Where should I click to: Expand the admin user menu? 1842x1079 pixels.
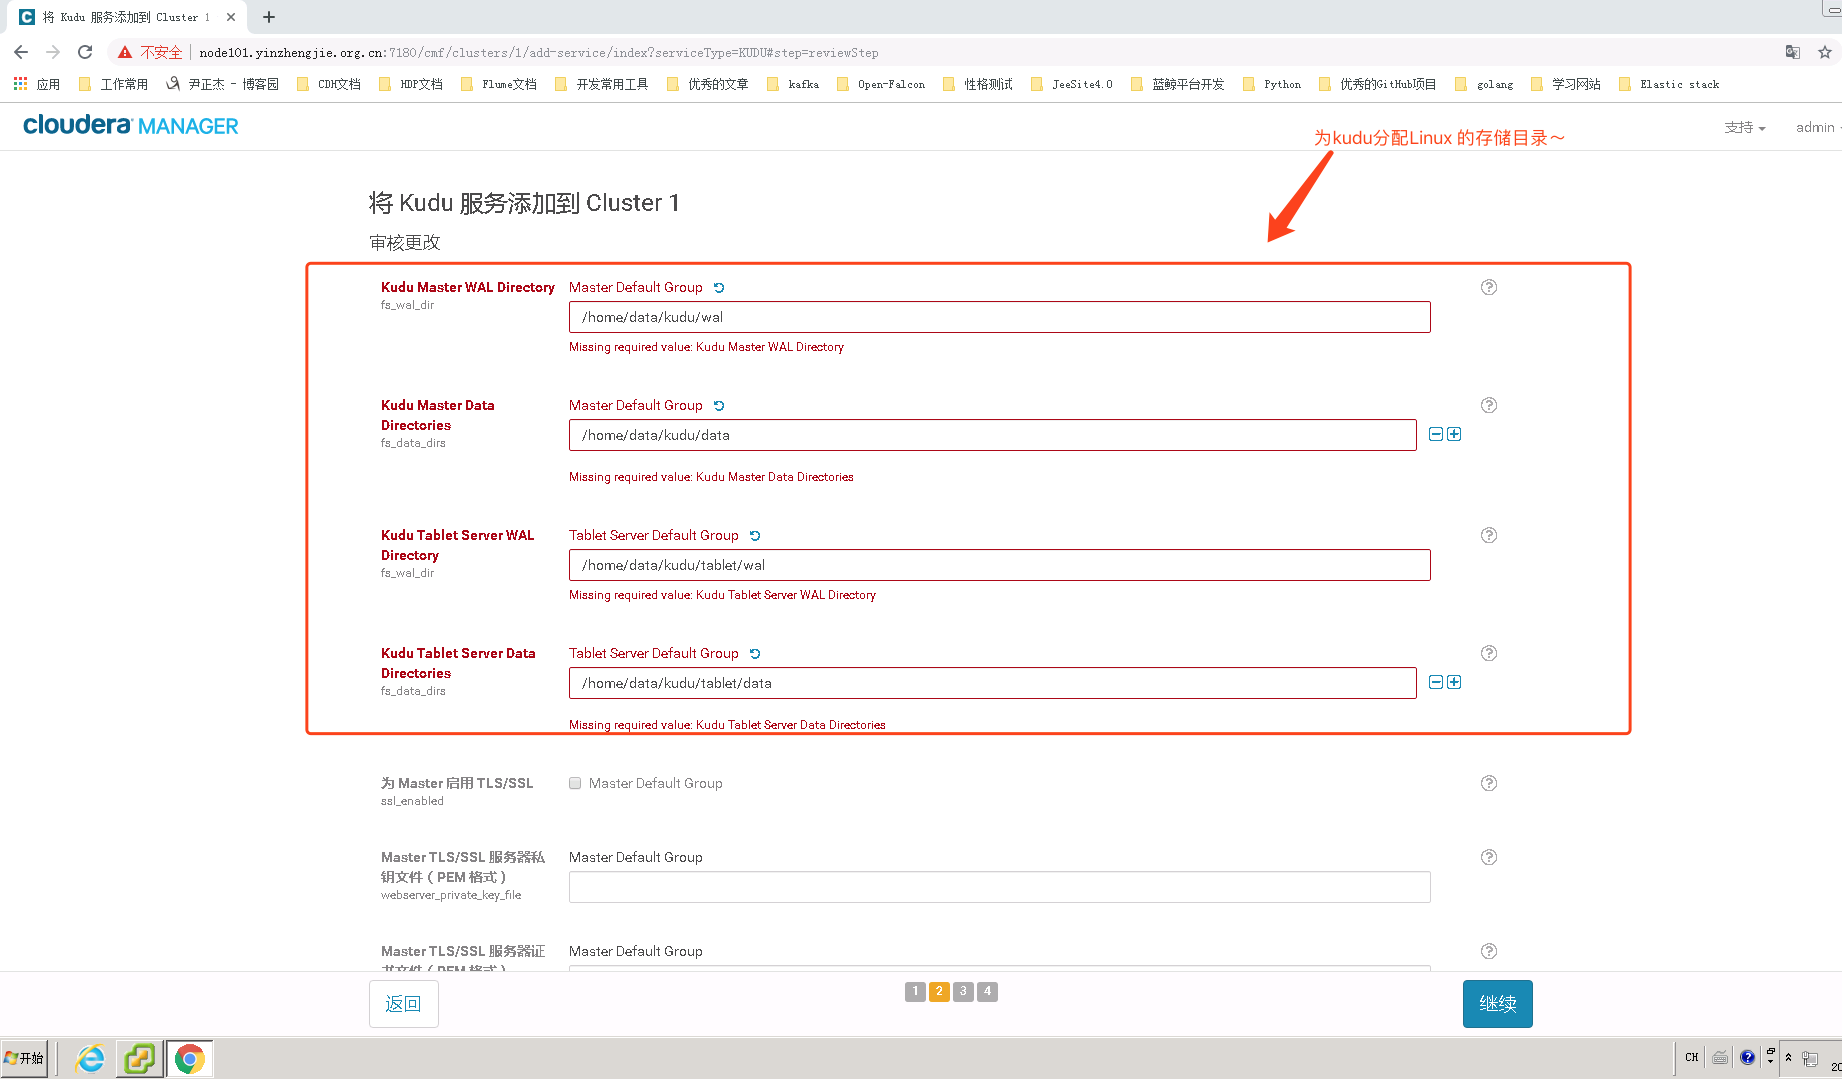[x=1817, y=127]
